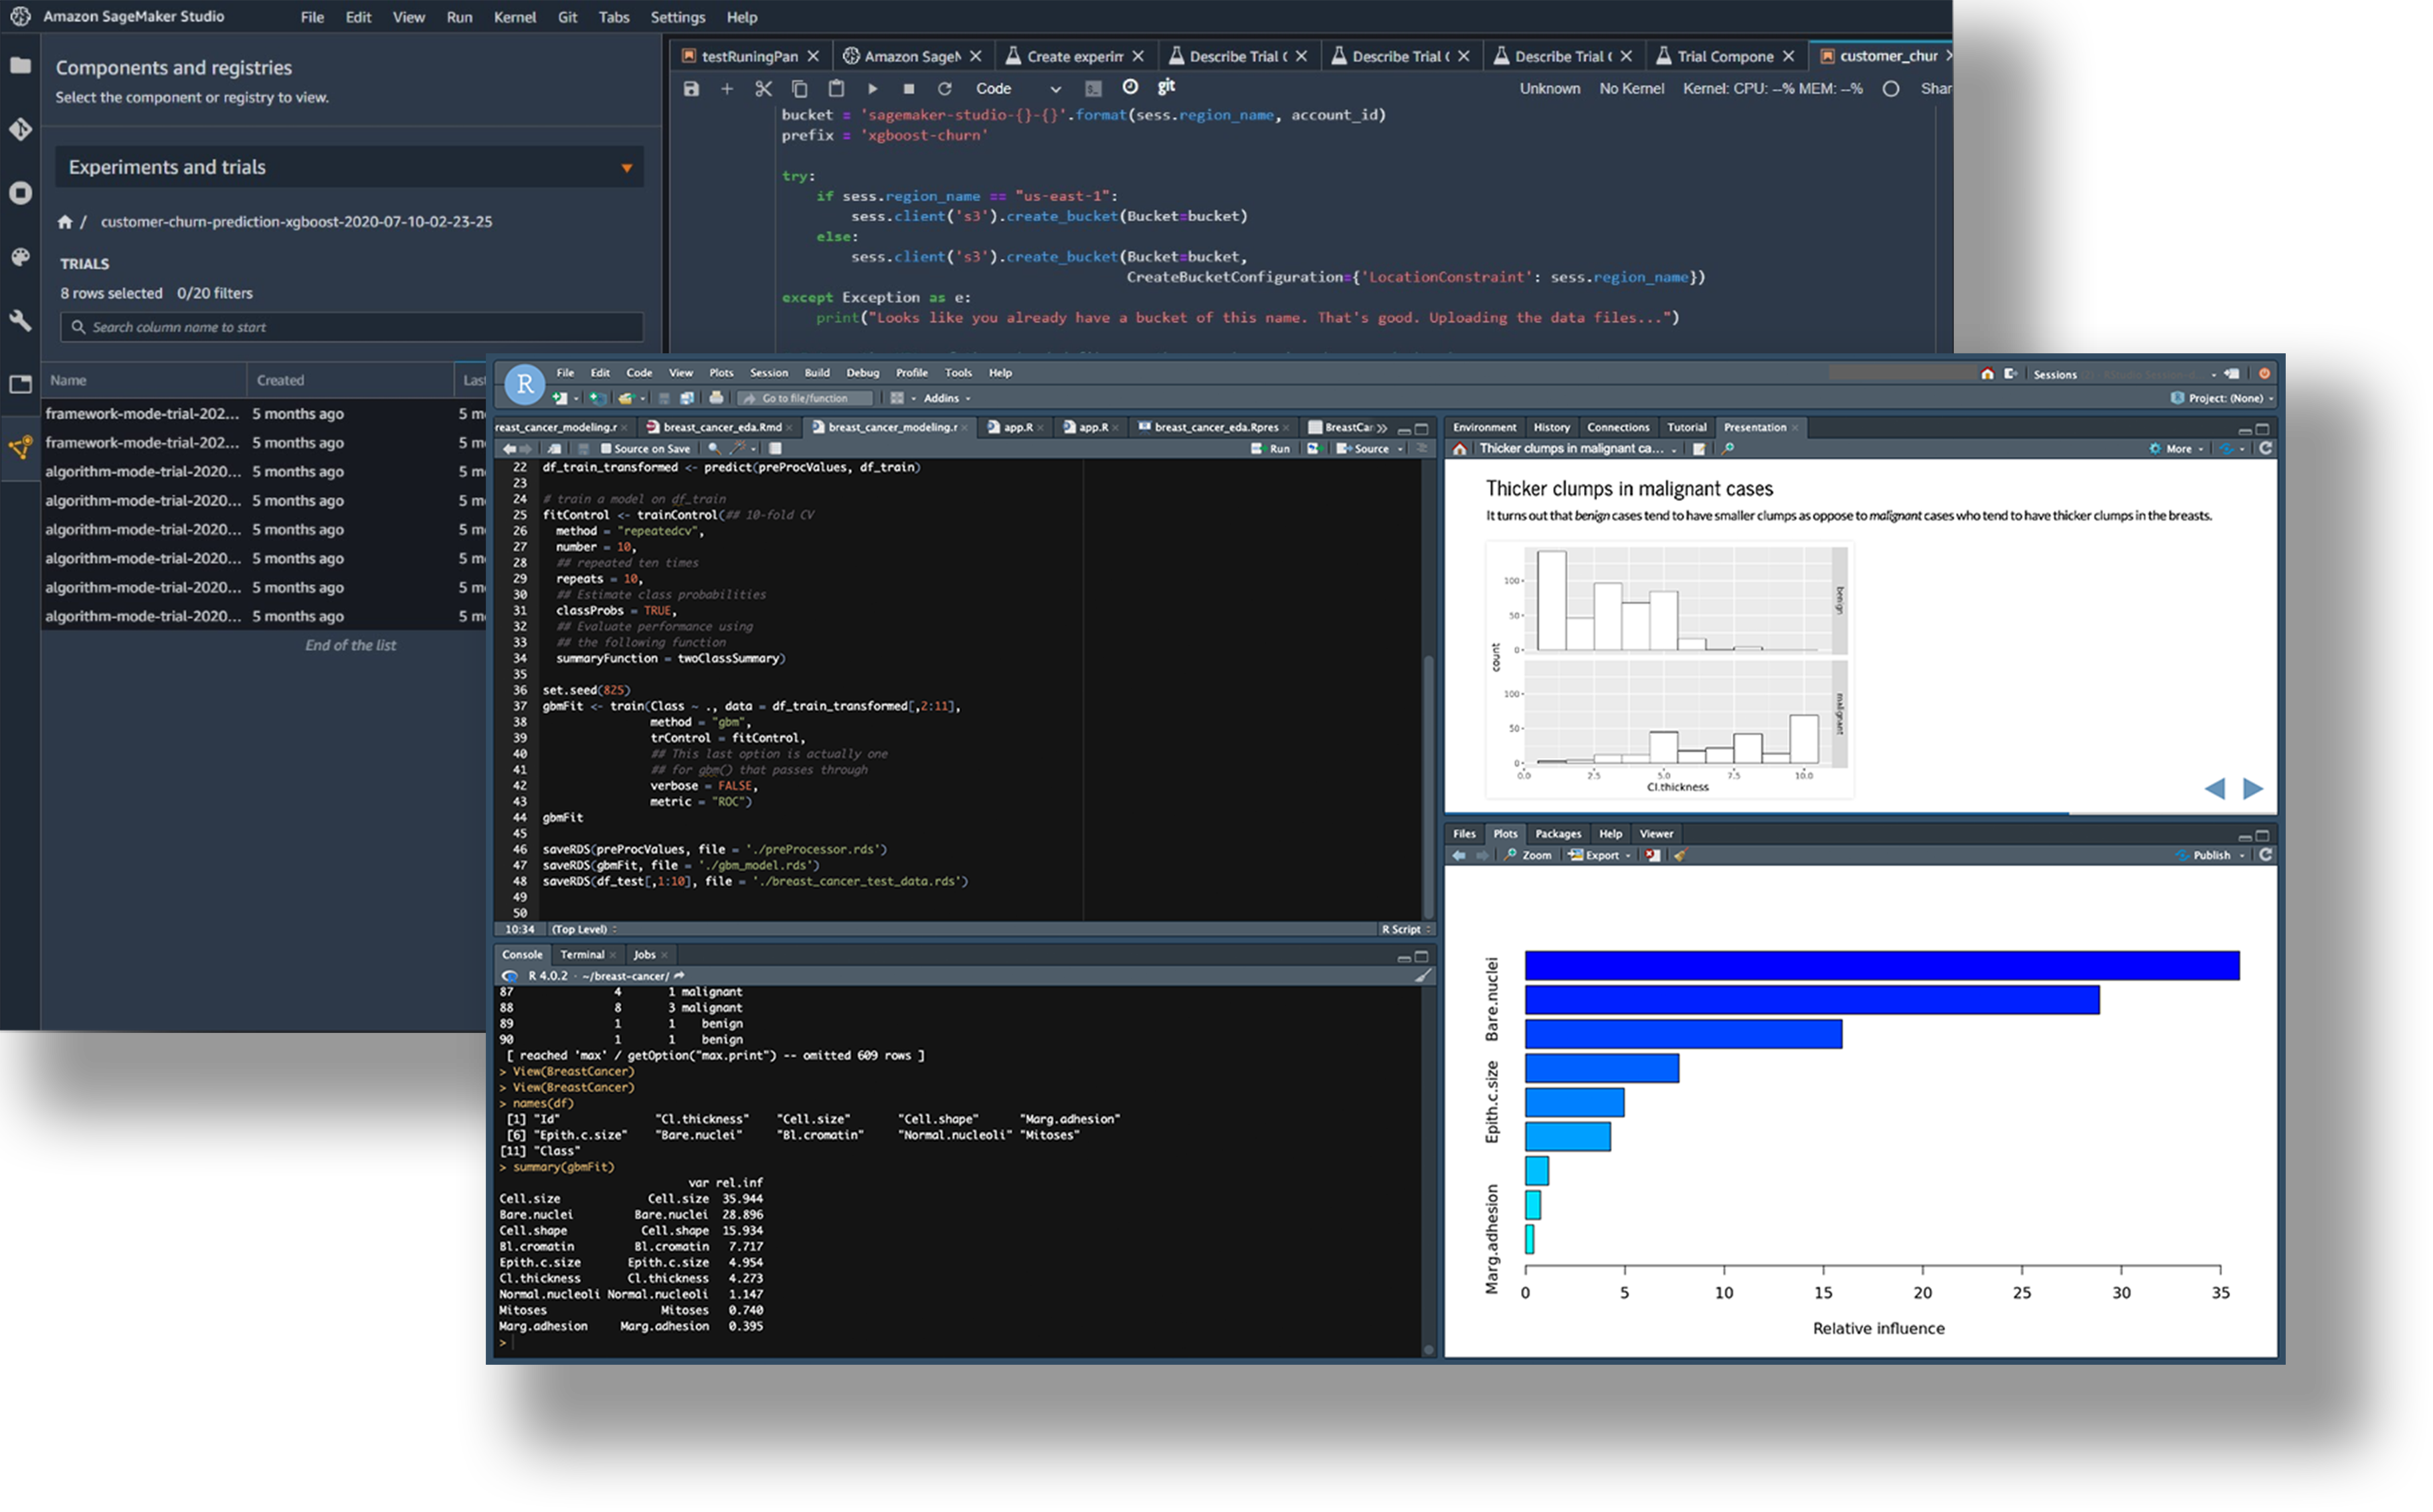Open the Jobs tab in console pane
The image size is (2433, 1512).
pyautogui.click(x=645, y=955)
